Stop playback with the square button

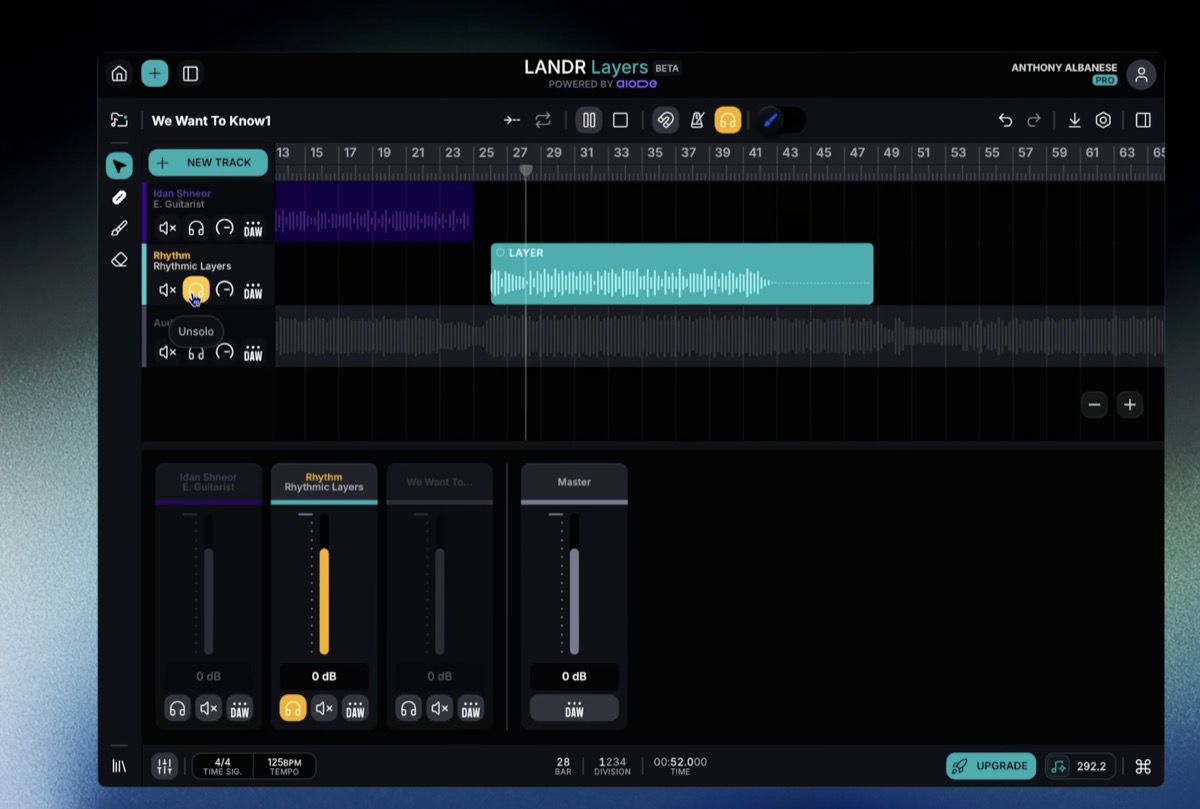[x=620, y=120]
